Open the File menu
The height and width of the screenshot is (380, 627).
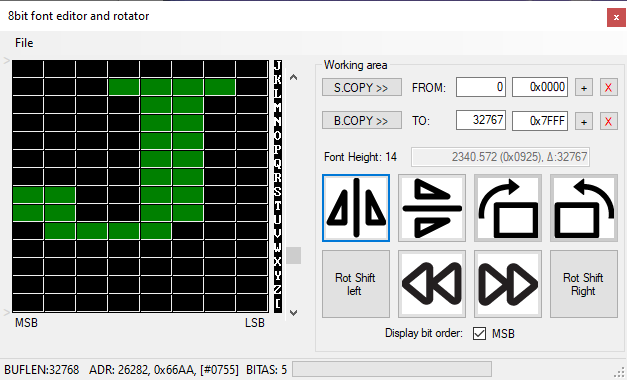[x=24, y=43]
